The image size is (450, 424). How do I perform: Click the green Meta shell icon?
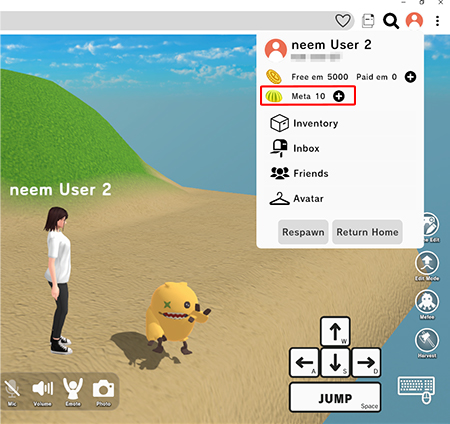[274, 96]
